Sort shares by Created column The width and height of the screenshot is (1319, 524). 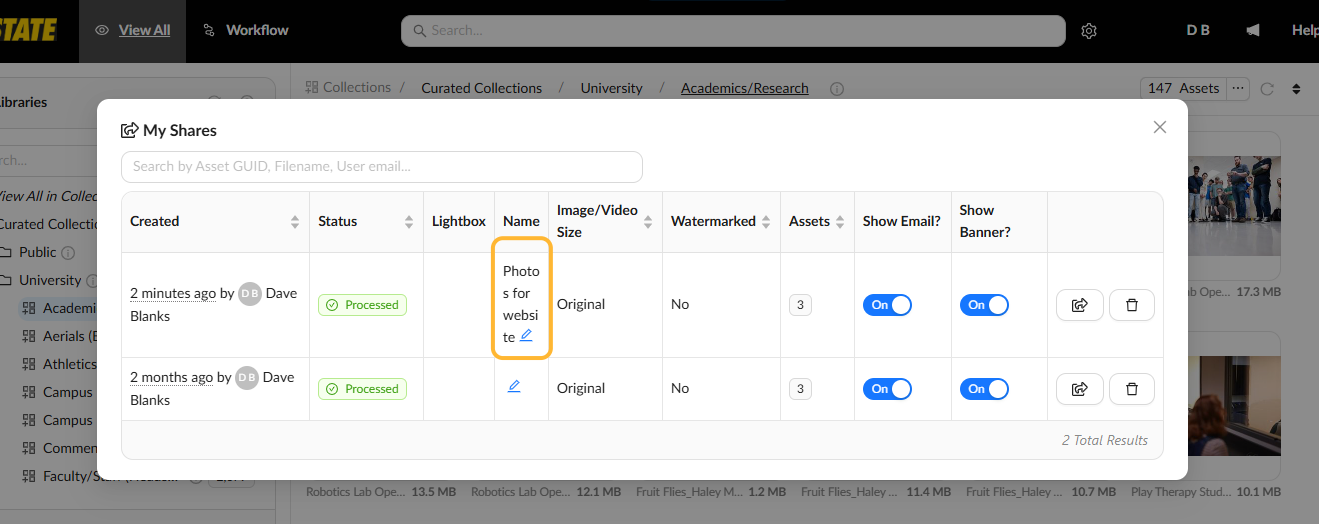(x=295, y=222)
